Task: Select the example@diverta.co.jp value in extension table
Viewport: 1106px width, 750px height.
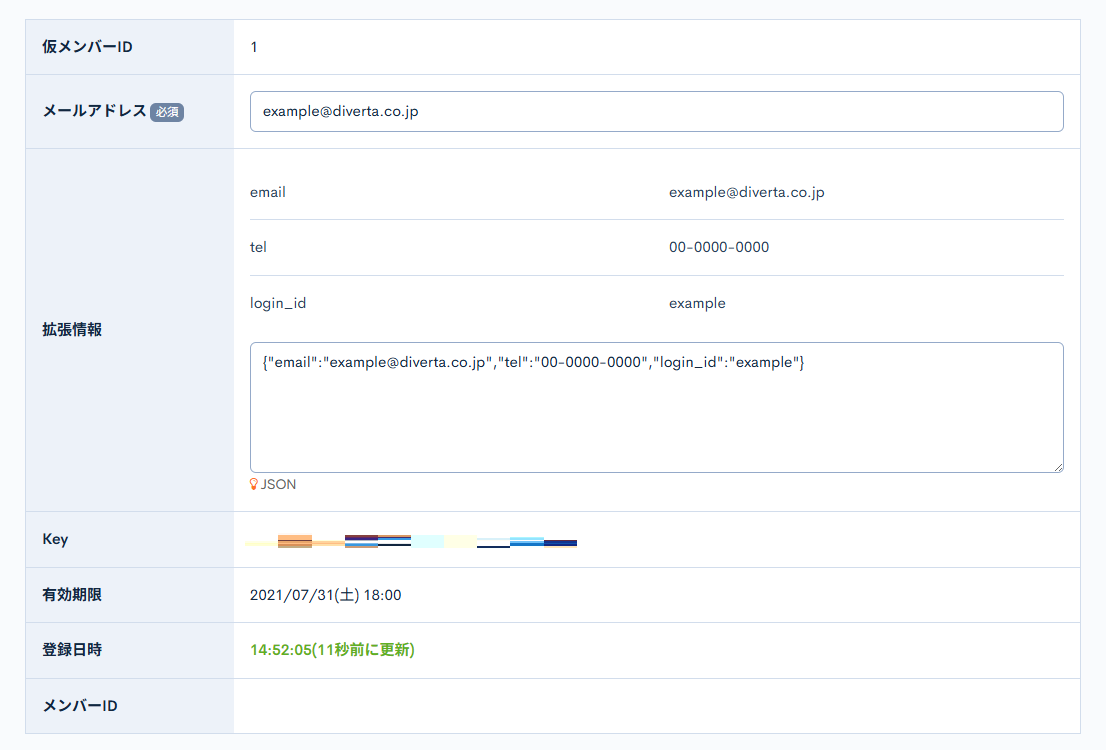Action: pos(746,192)
